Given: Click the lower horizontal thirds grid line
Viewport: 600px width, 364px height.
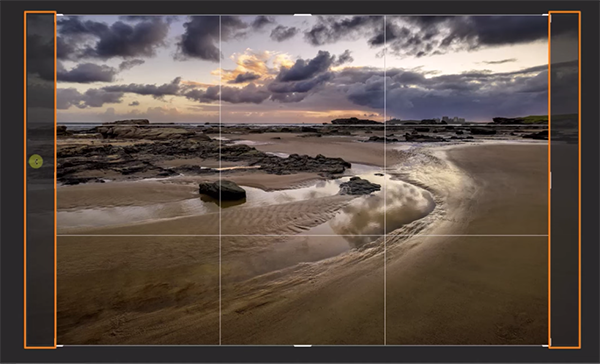Looking at the screenshot, I should [302, 235].
